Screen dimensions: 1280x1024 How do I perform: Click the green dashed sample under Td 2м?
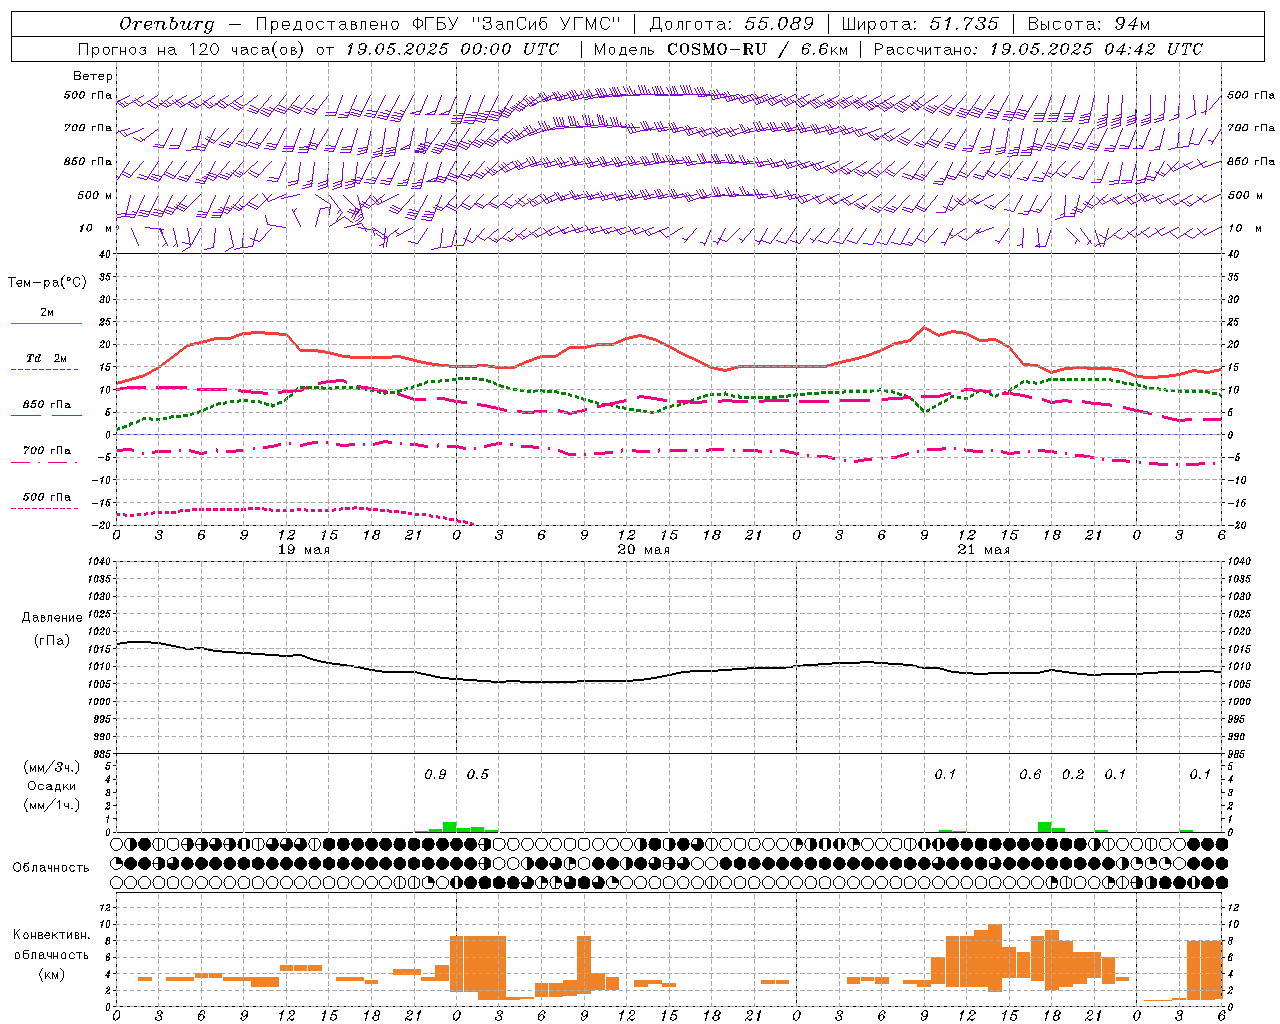[x=46, y=369]
